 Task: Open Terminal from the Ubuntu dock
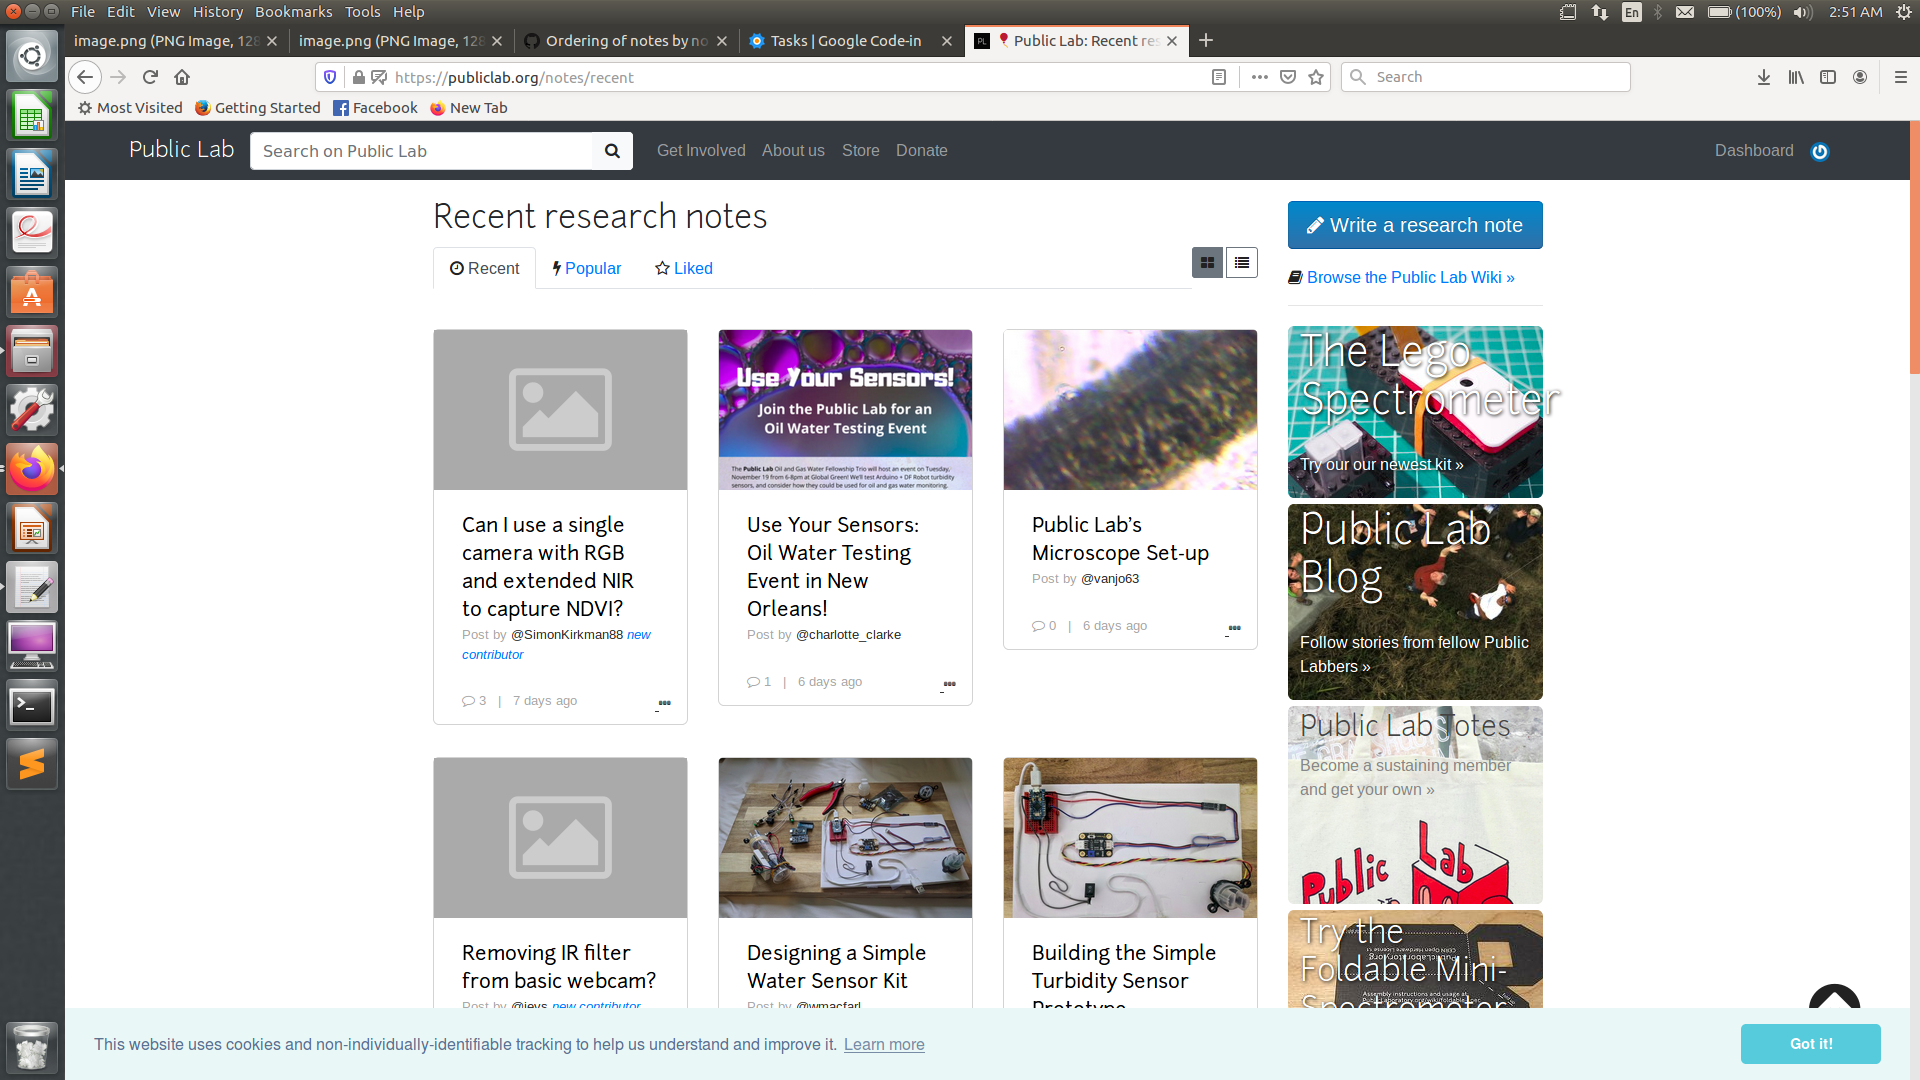[x=32, y=706]
